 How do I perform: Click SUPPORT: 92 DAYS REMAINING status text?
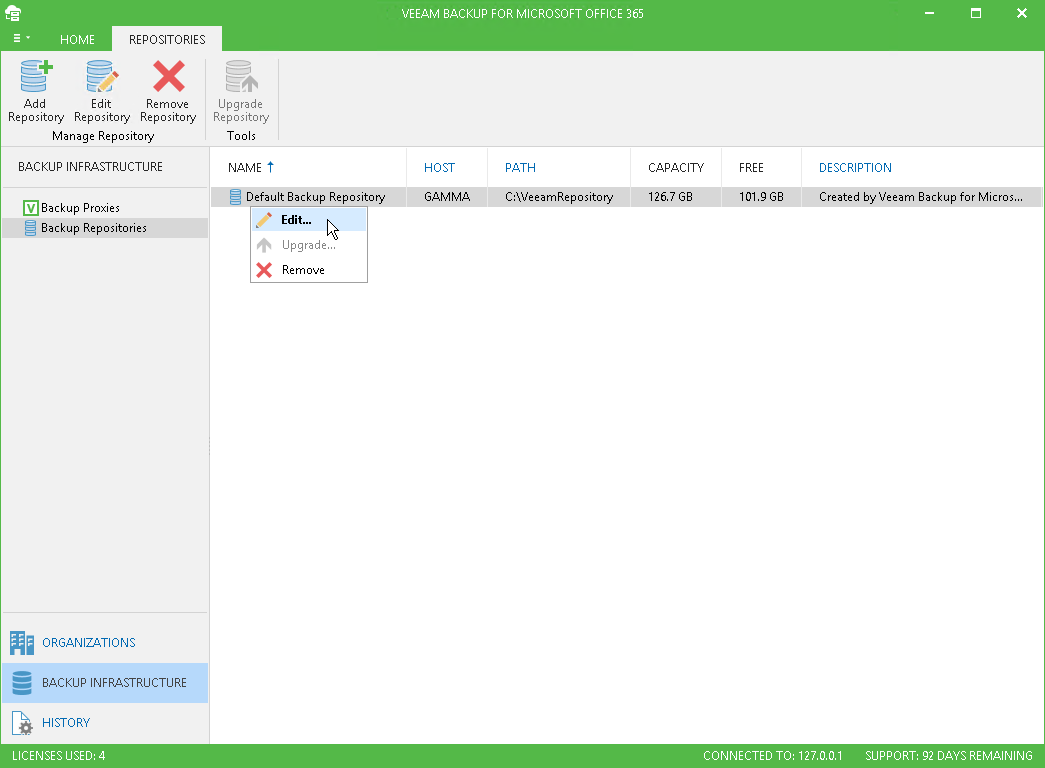tap(948, 756)
